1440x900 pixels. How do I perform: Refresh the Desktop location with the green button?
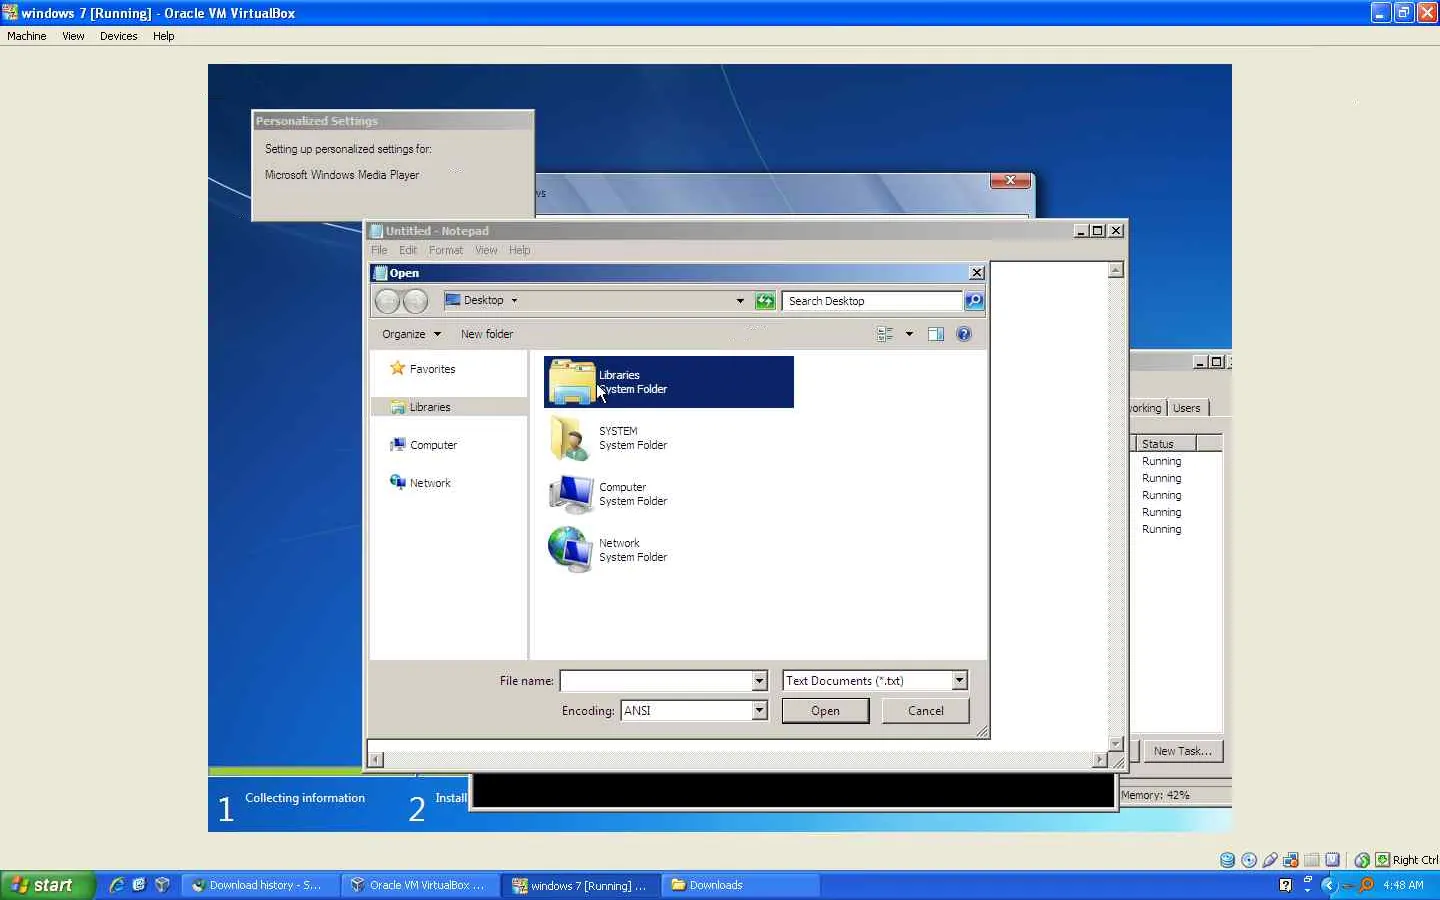tap(765, 301)
